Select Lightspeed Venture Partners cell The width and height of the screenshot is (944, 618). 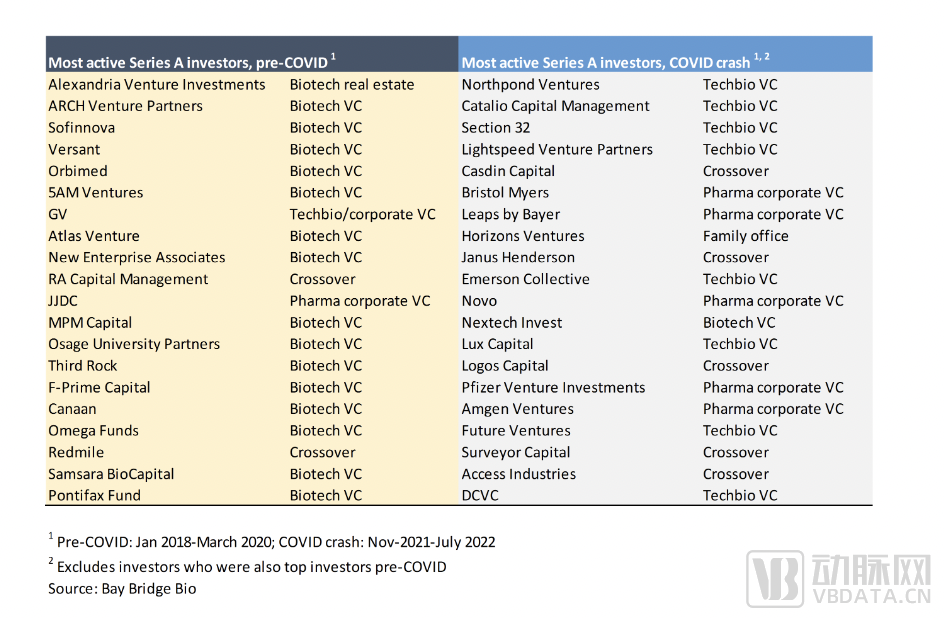(x=557, y=149)
